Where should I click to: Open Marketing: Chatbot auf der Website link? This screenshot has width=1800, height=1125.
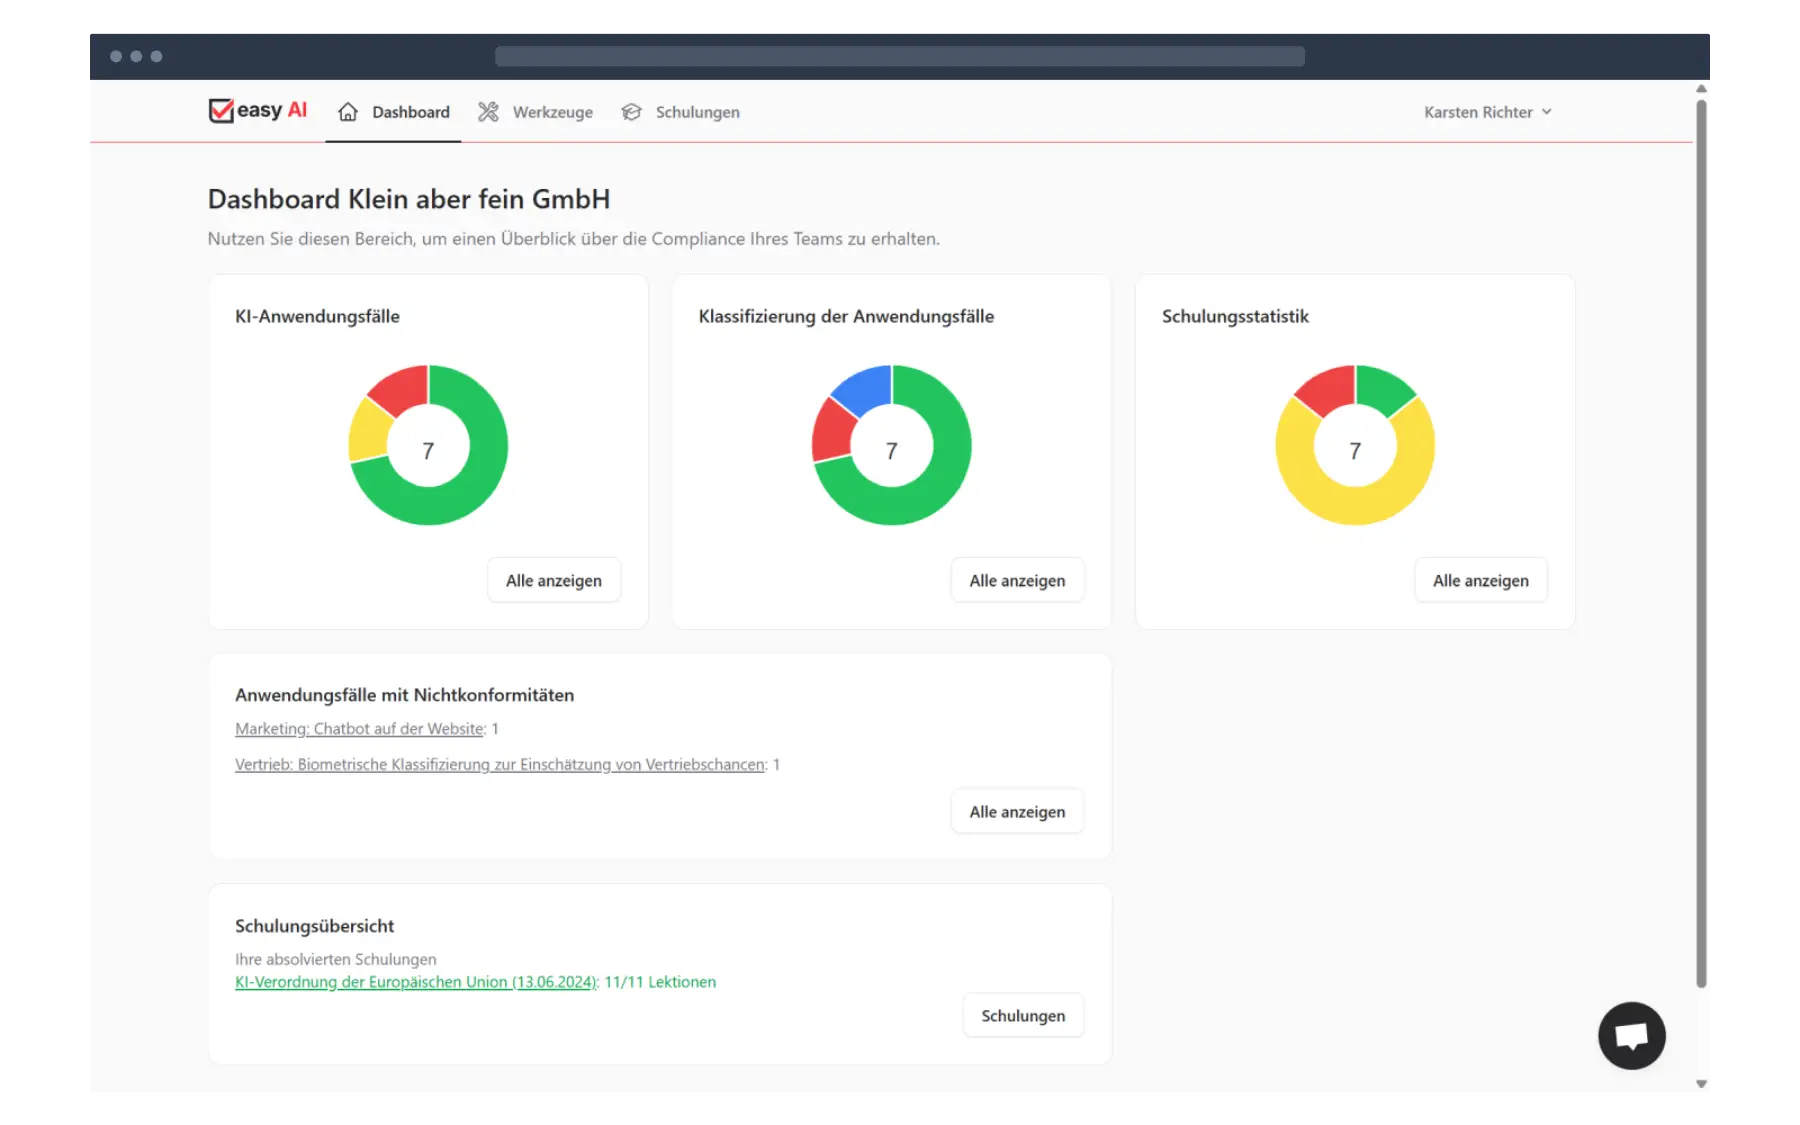click(360, 729)
